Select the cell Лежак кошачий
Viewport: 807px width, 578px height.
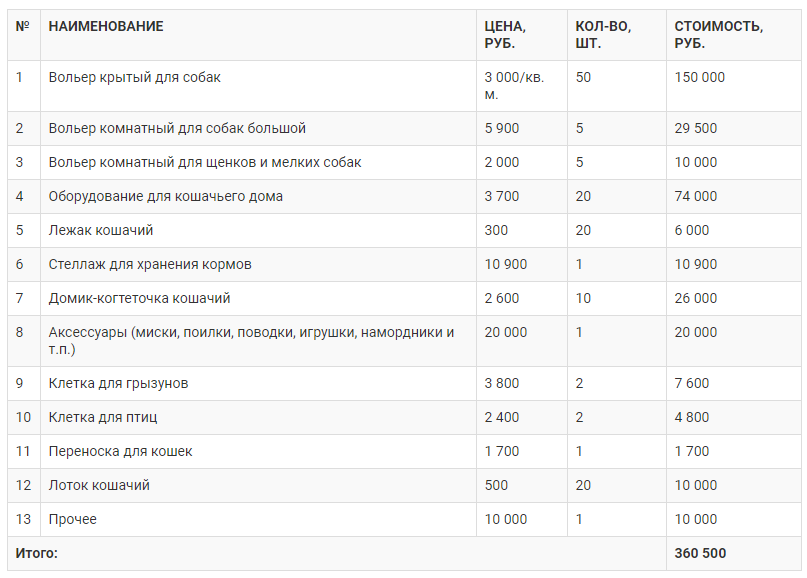tap(258, 230)
